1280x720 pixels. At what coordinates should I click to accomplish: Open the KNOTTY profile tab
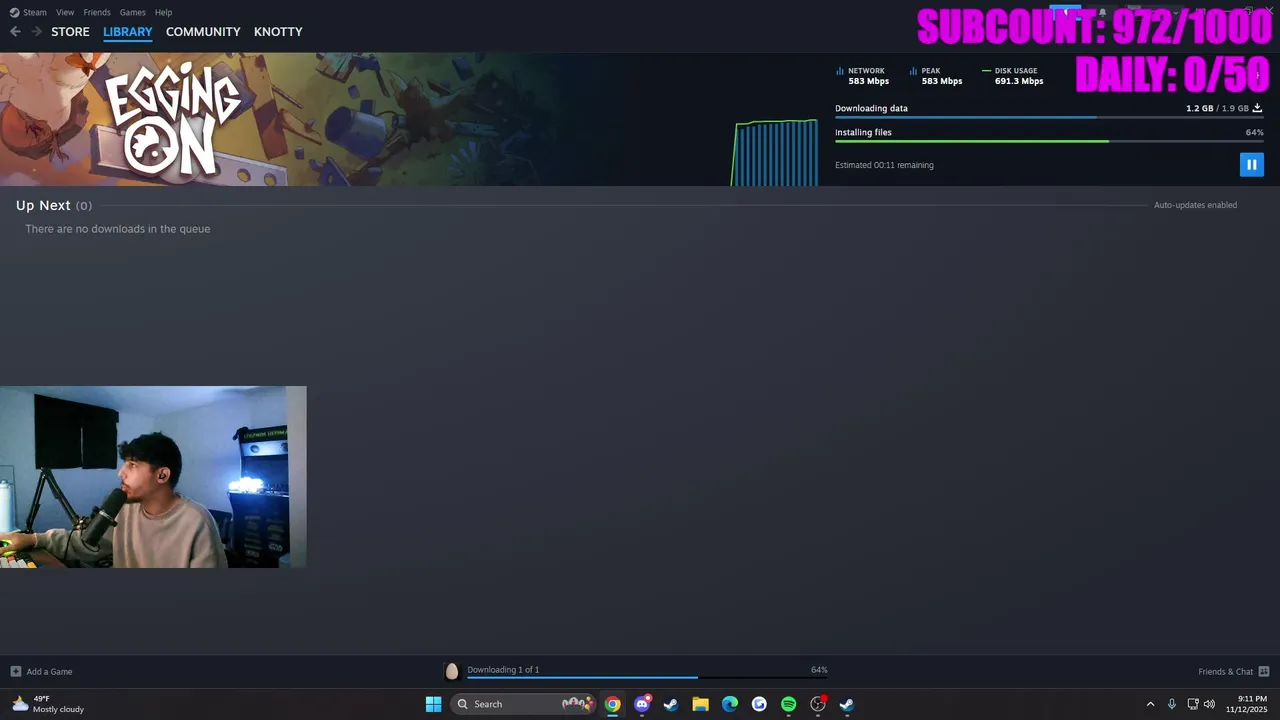[x=278, y=32]
